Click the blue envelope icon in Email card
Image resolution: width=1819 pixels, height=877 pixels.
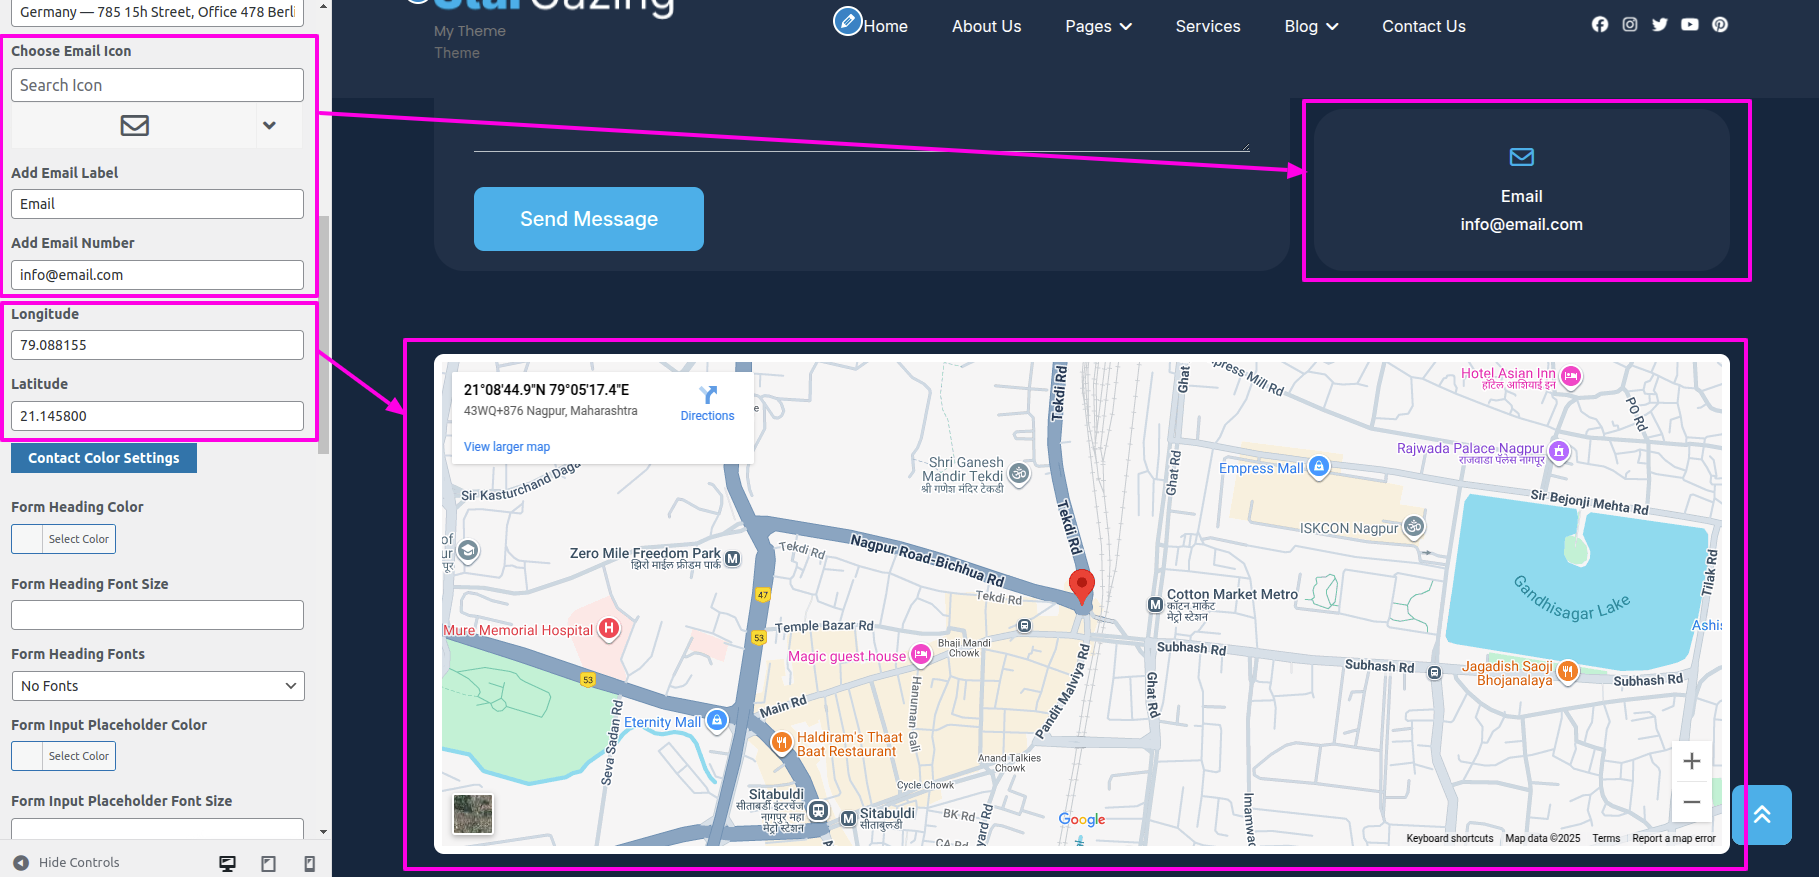click(1522, 157)
